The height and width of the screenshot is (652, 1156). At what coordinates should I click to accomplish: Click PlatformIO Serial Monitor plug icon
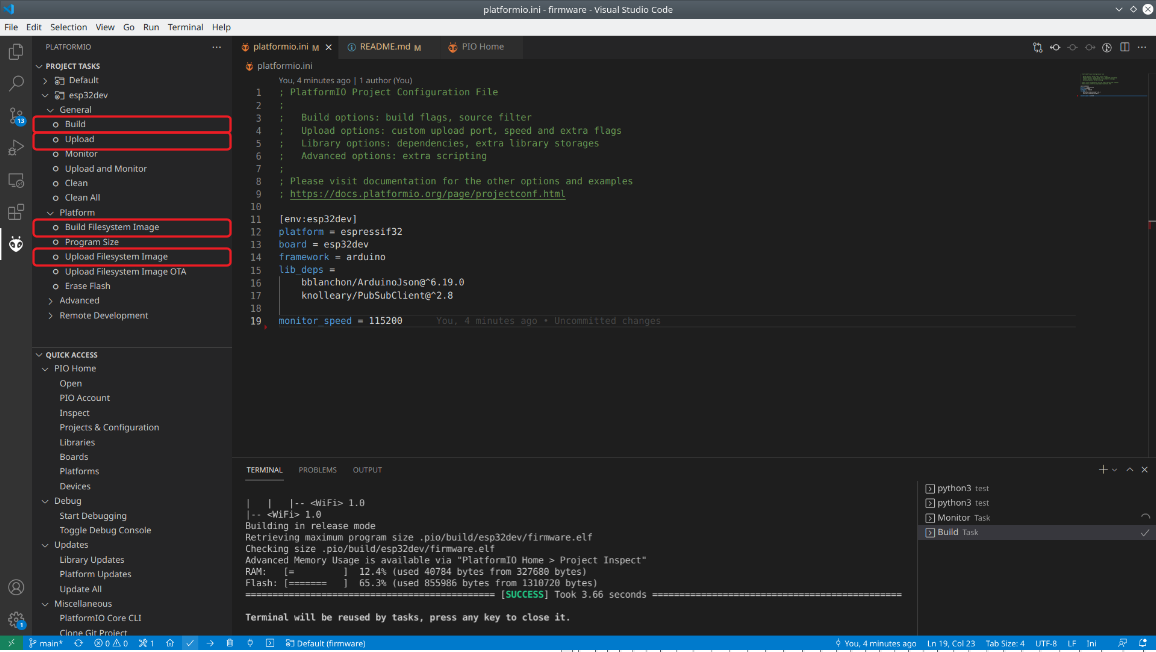[x=250, y=643]
